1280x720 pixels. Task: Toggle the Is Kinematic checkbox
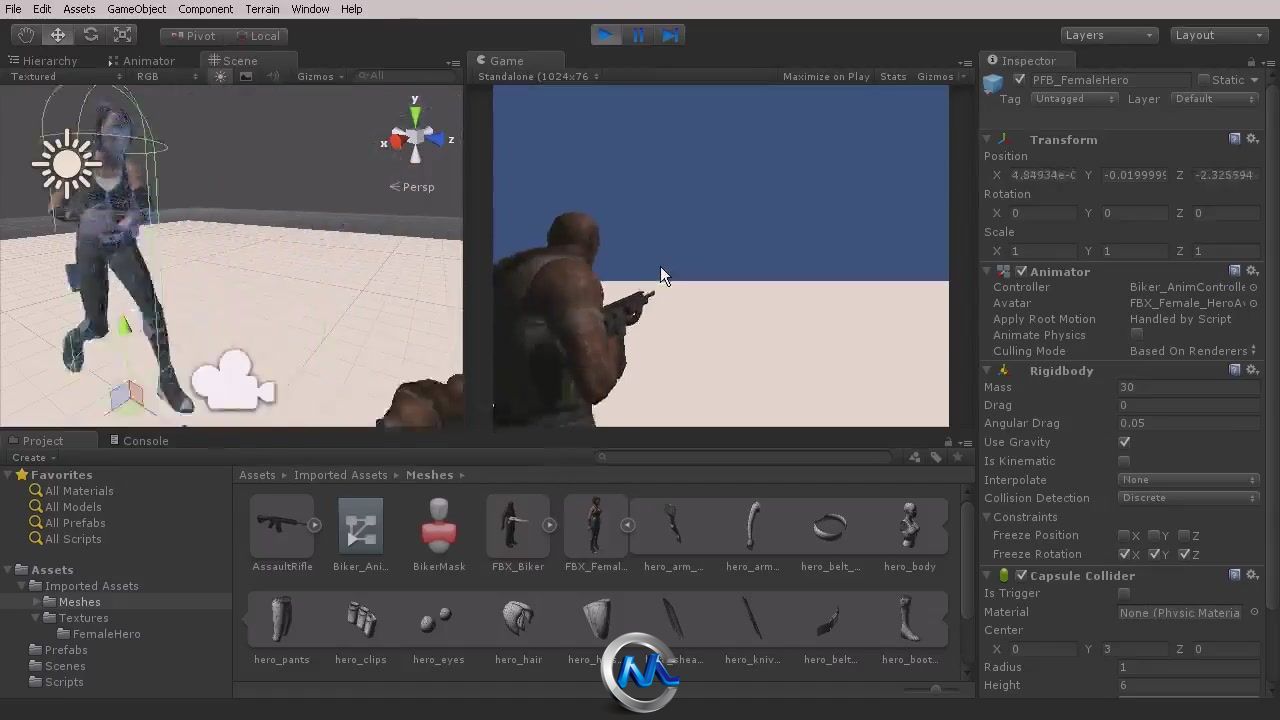coord(1124,461)
